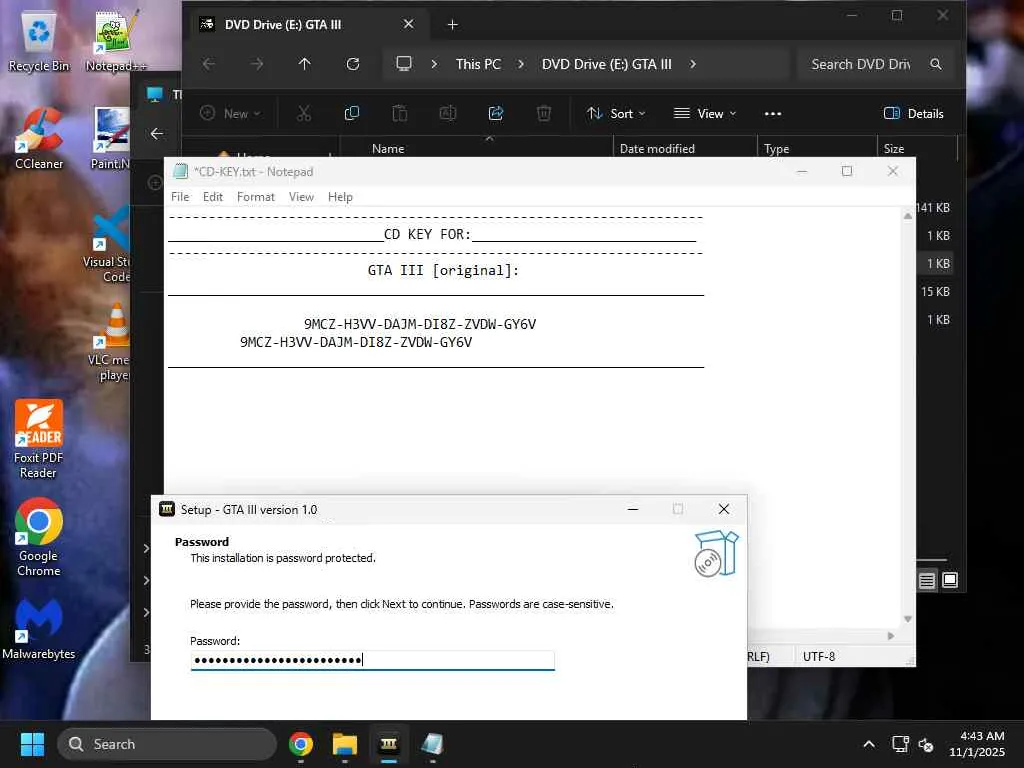Expand the View dropdown in Explorer

[705, 114]
